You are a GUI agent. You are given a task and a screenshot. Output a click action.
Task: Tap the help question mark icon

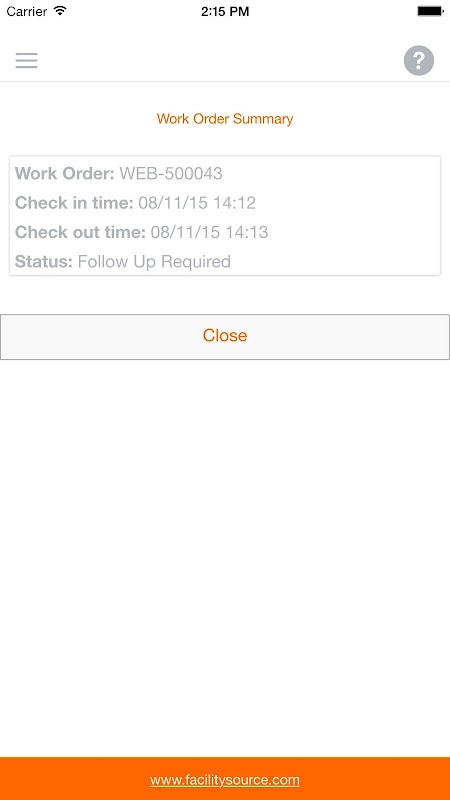point(419,61)
